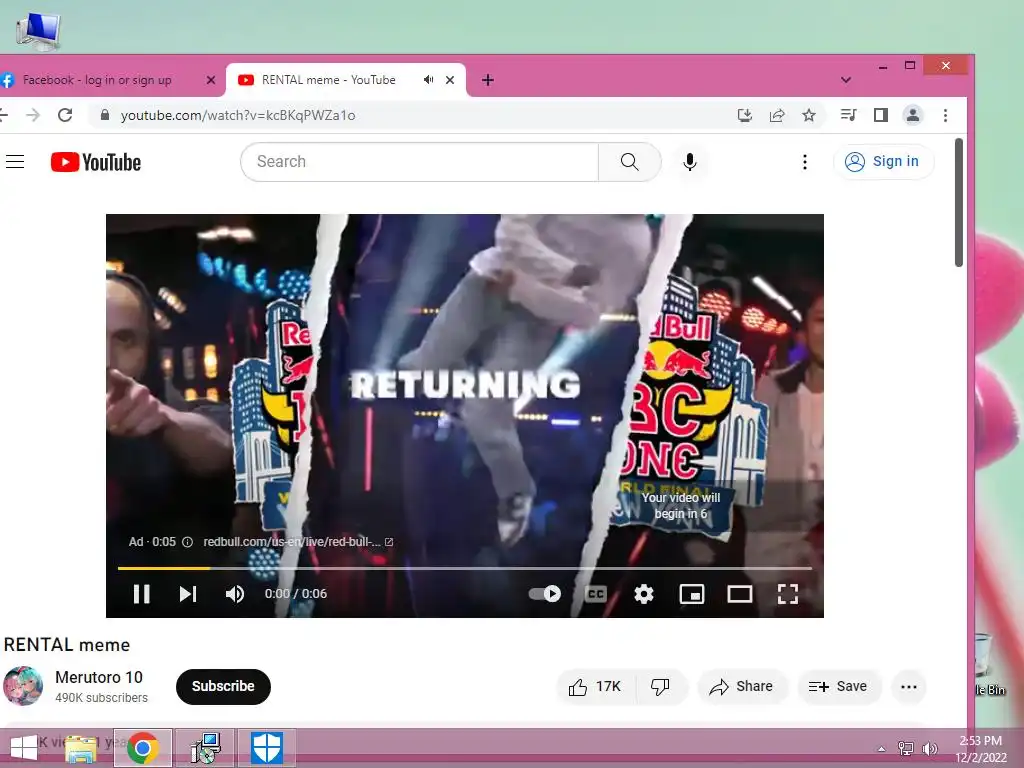Screen dimensions: 1024x768
Task: Install app icon in address bar
Action: (x=744, y=116)
